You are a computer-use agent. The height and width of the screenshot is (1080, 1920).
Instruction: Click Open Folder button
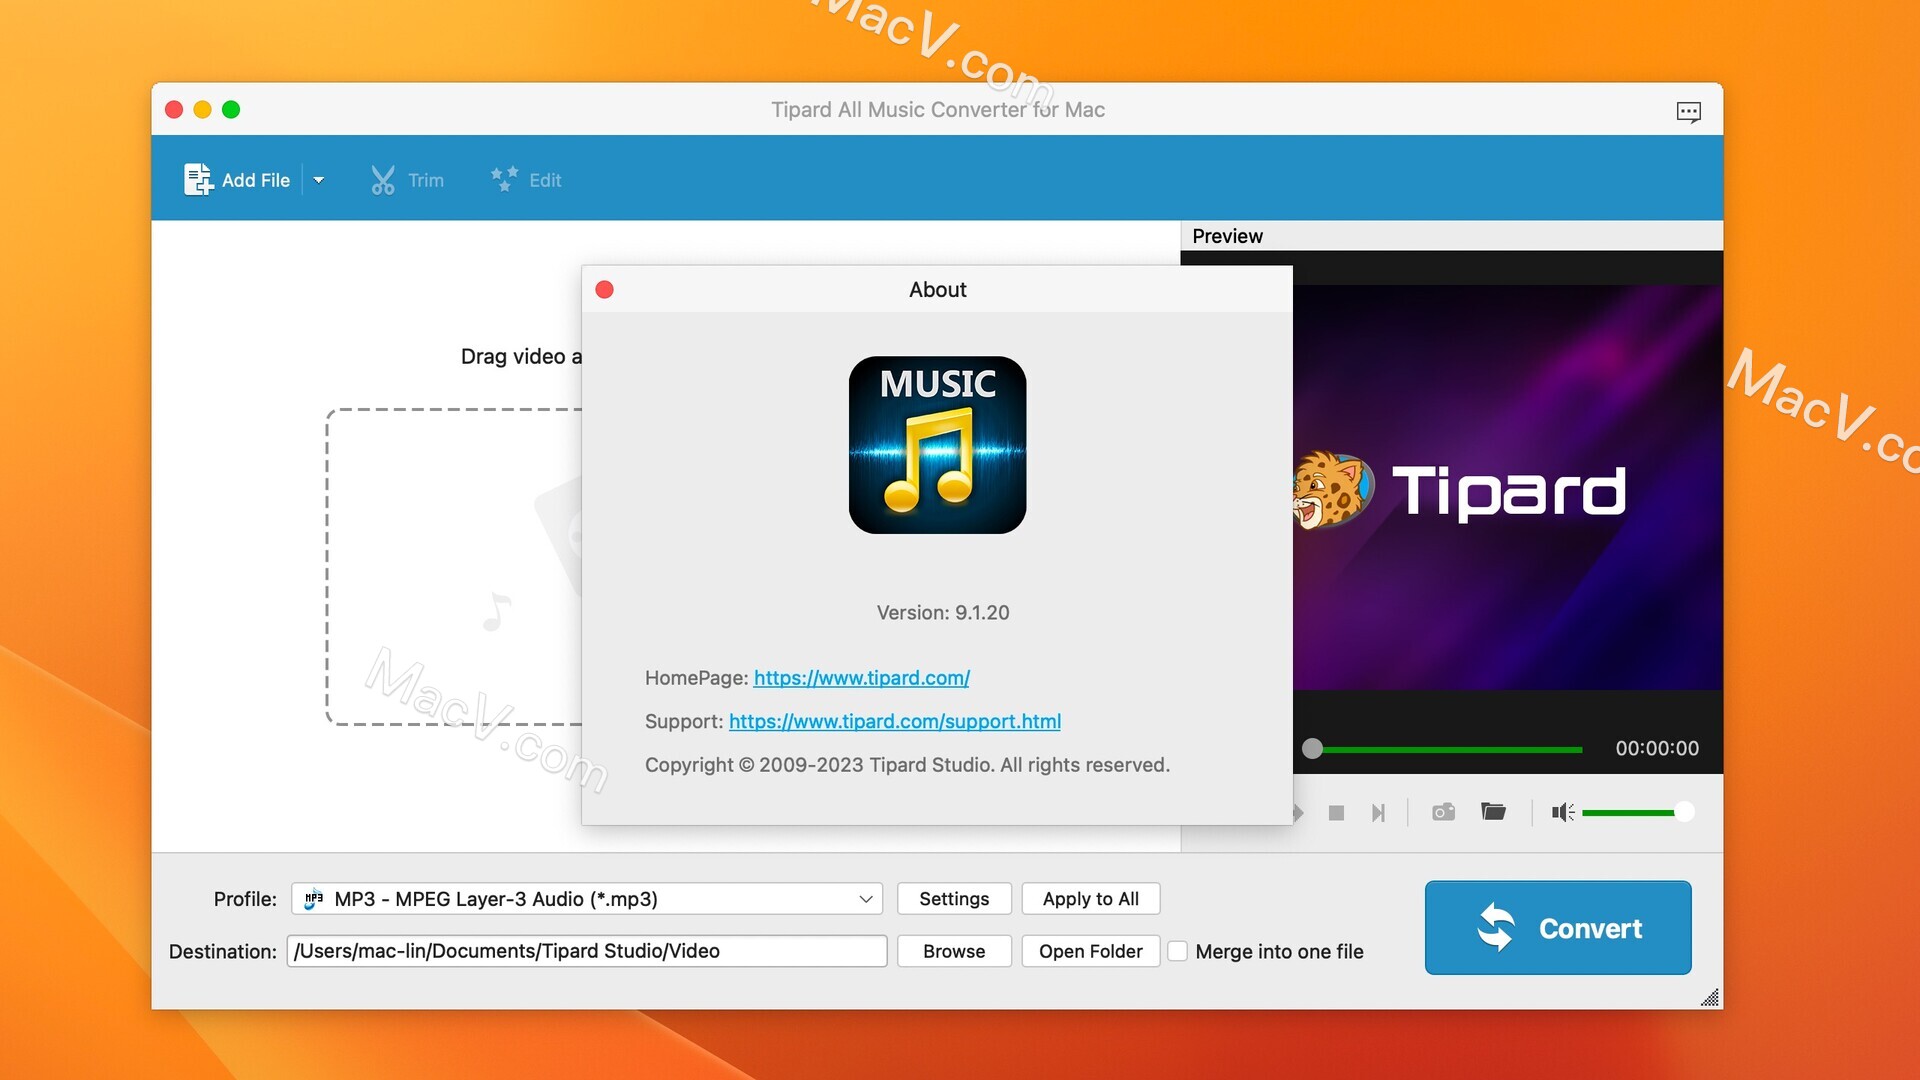click(1089, 949)
